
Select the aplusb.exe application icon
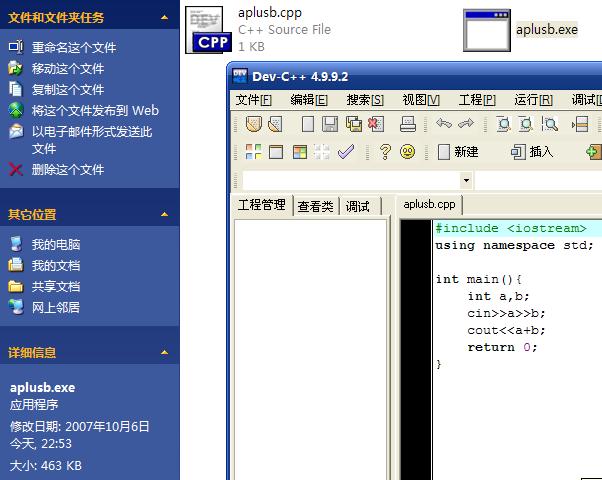tap(487, 30)
